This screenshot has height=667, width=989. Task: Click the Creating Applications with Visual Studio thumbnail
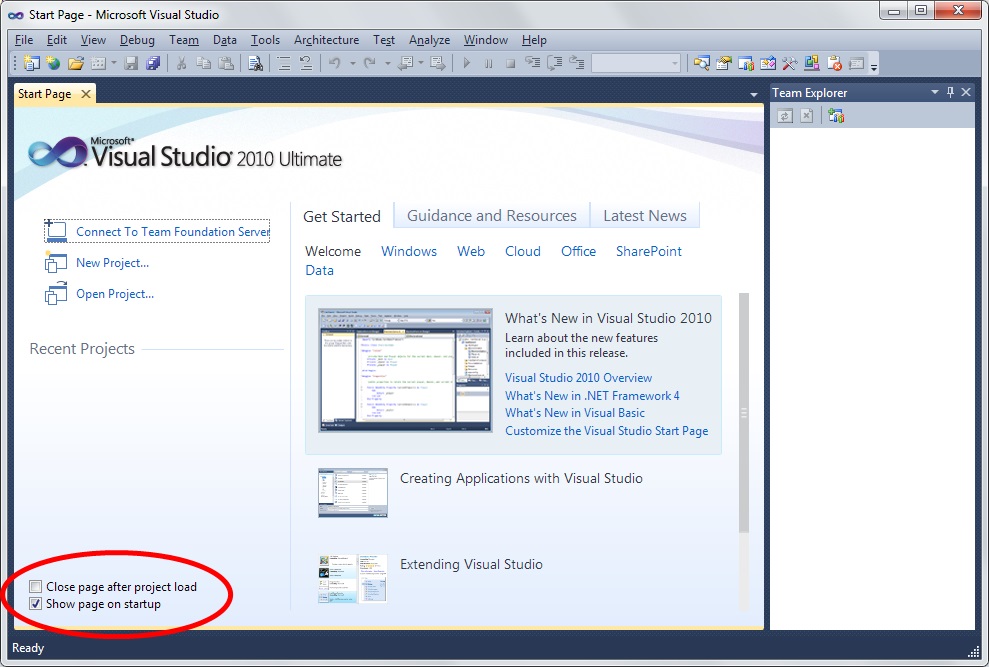click(x=353, y=493)
